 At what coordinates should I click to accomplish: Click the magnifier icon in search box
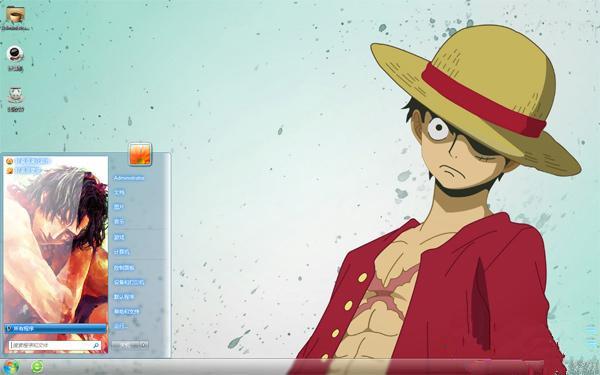(x=96, y=346)
